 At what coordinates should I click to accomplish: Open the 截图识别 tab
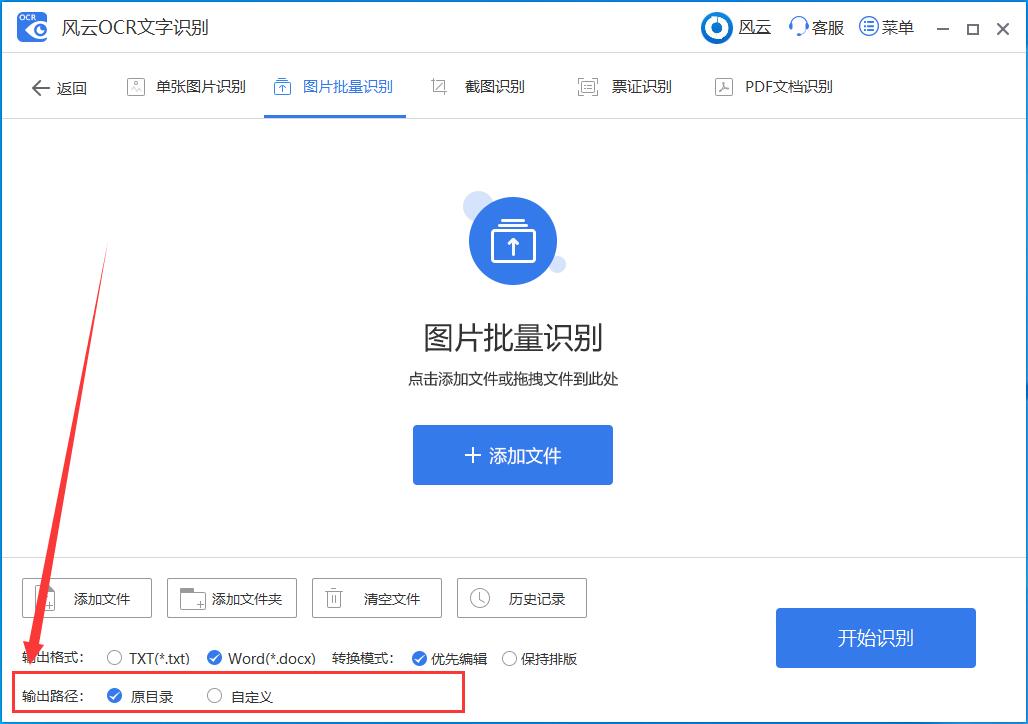click(x=477, y=87)
